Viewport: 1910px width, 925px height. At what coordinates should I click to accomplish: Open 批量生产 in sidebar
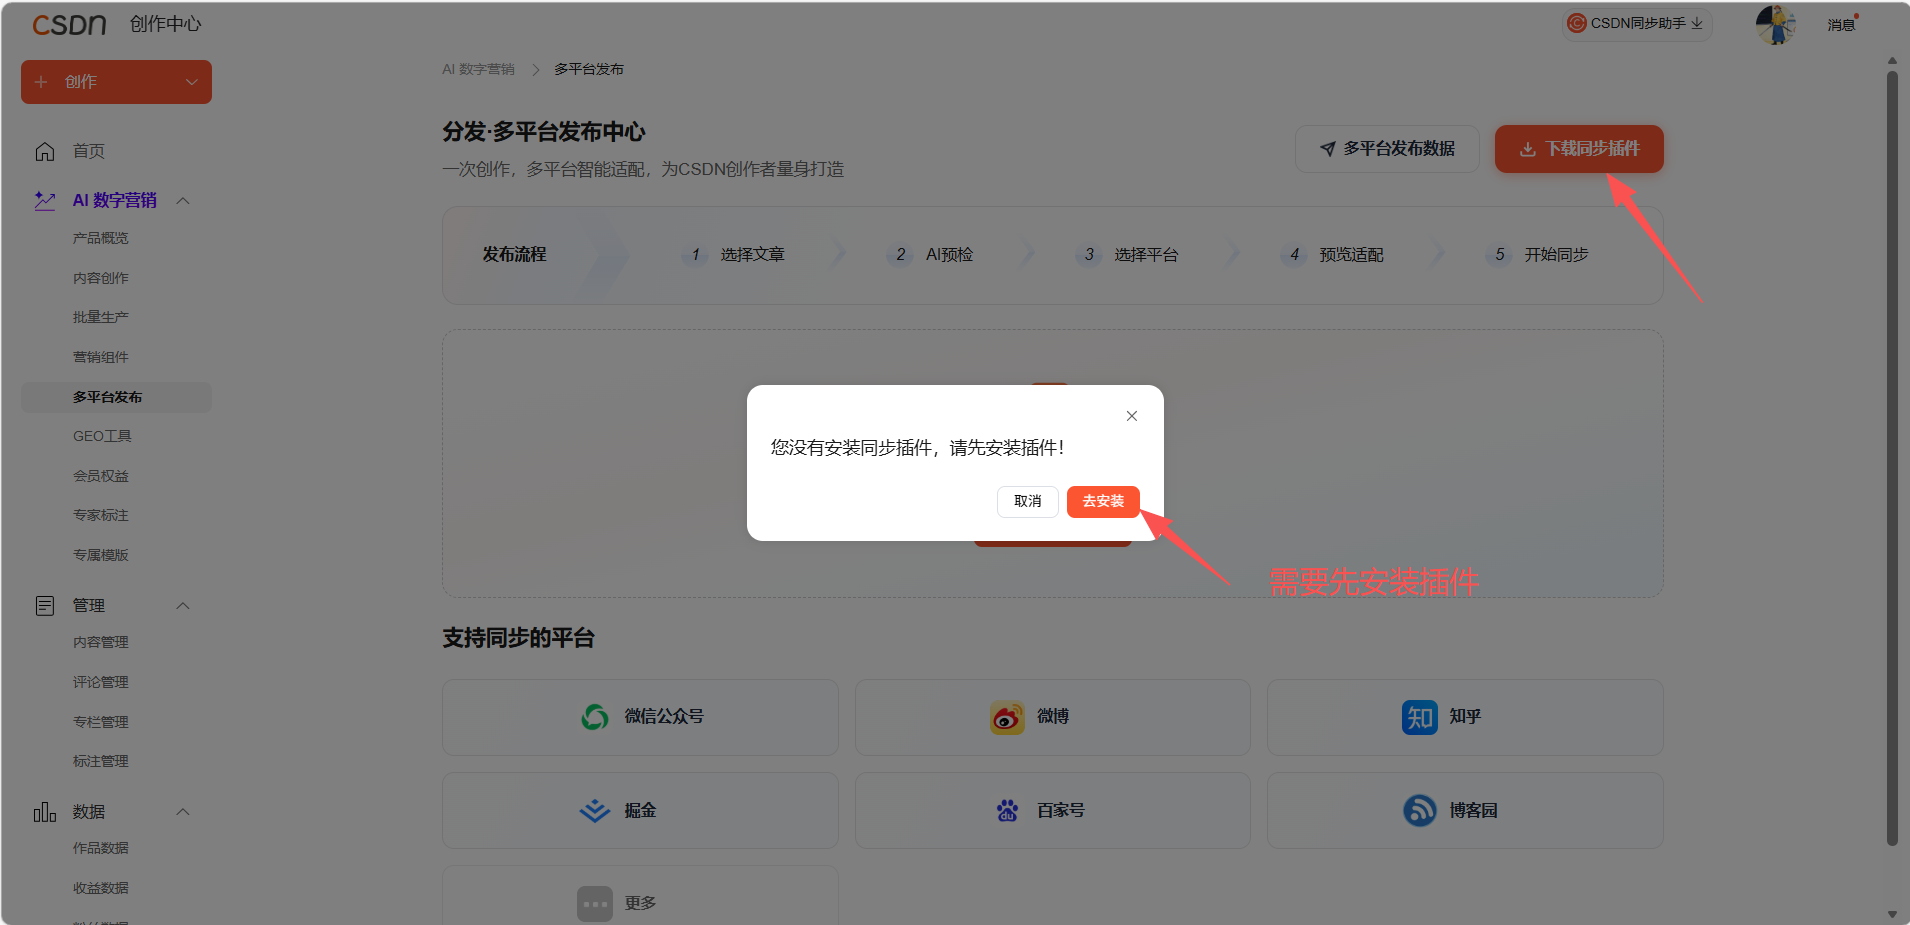coord(100,317)
